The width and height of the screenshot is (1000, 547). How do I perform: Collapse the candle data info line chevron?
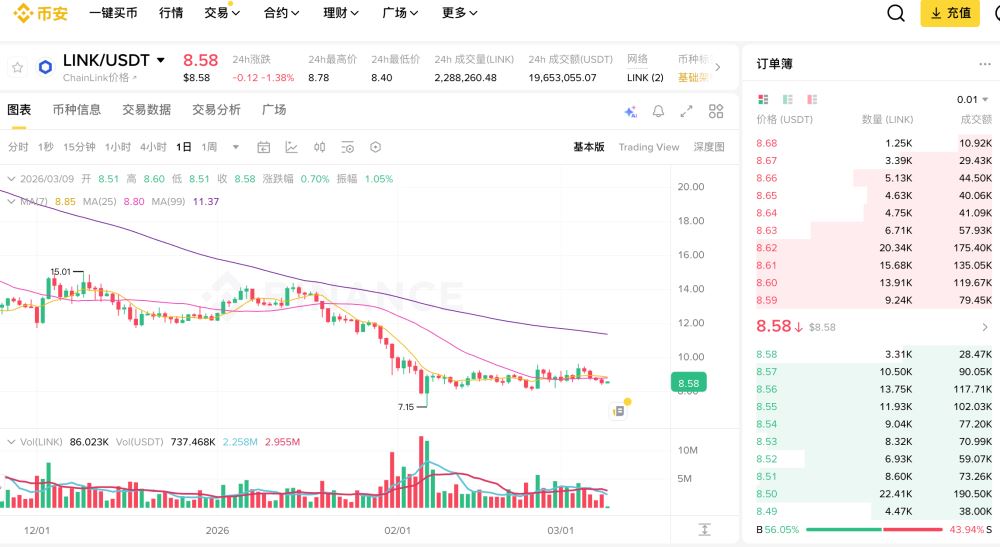point(11,179)
